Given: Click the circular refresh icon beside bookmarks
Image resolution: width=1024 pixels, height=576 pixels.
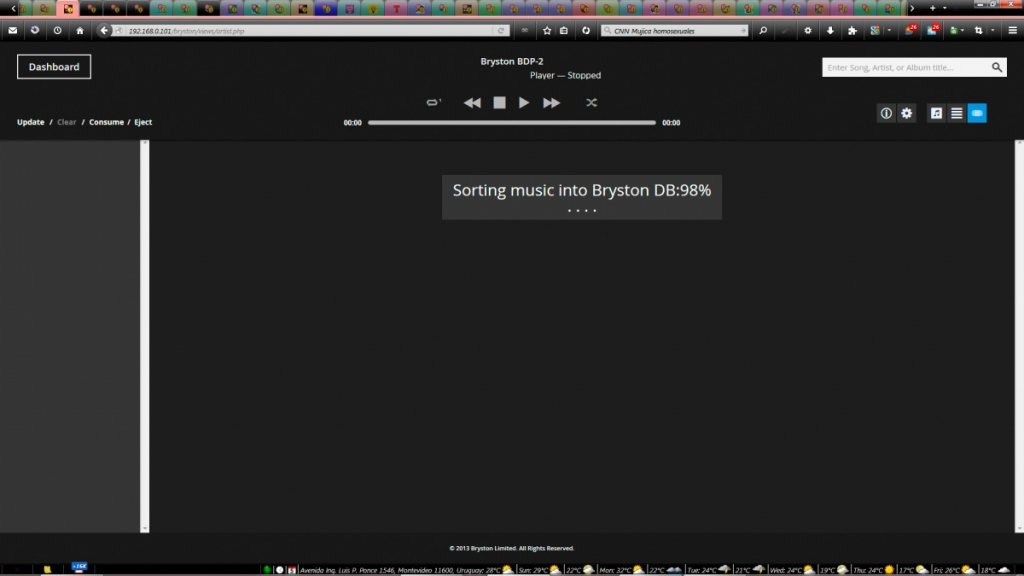Looking at the screenshot, I should point(586,31).
